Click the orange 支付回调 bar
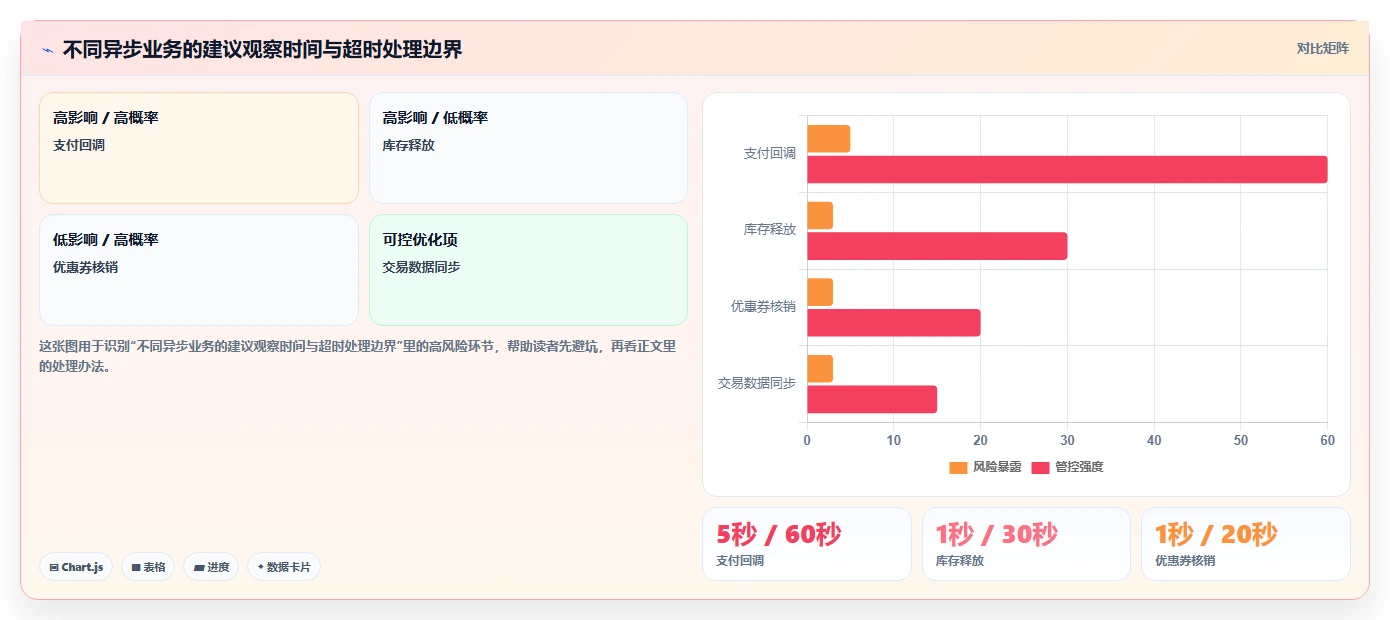1390x620 pixels. tap(828, 139)
